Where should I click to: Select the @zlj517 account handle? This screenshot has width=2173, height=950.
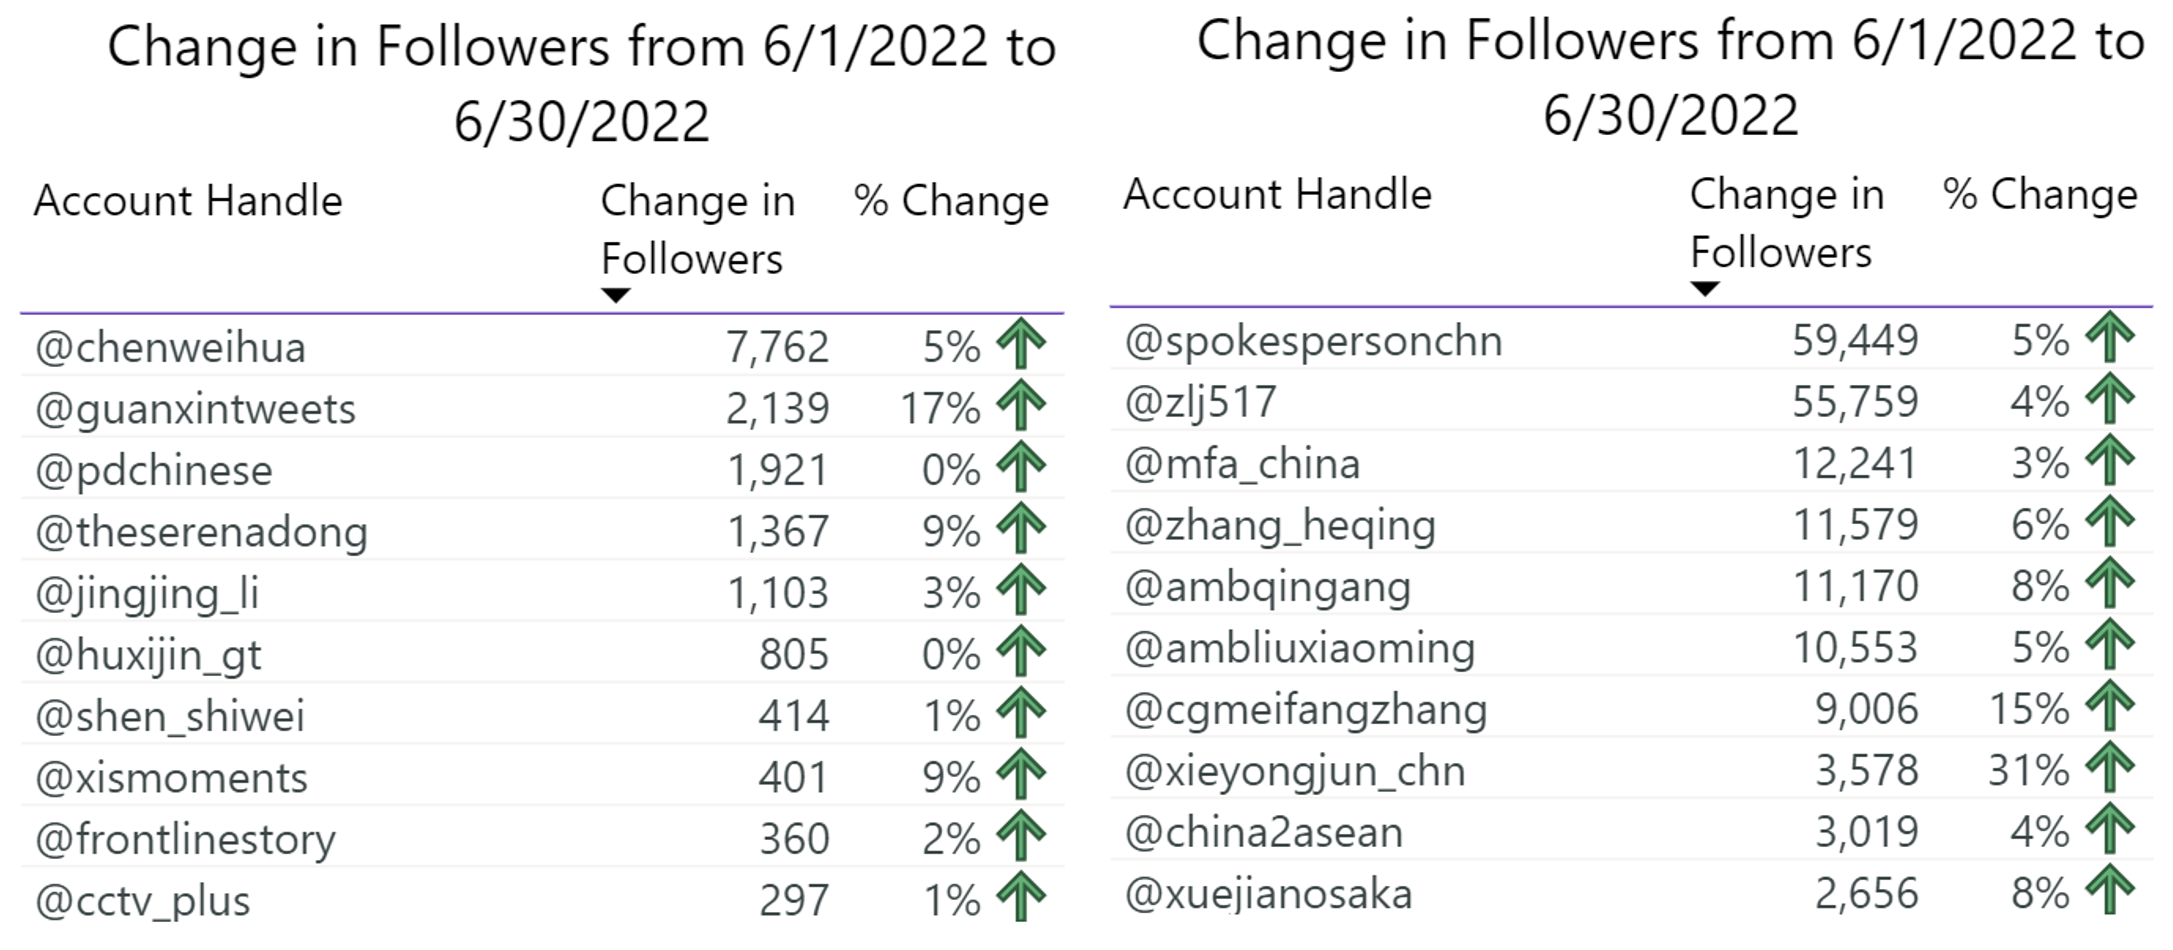pos(1200,403)
